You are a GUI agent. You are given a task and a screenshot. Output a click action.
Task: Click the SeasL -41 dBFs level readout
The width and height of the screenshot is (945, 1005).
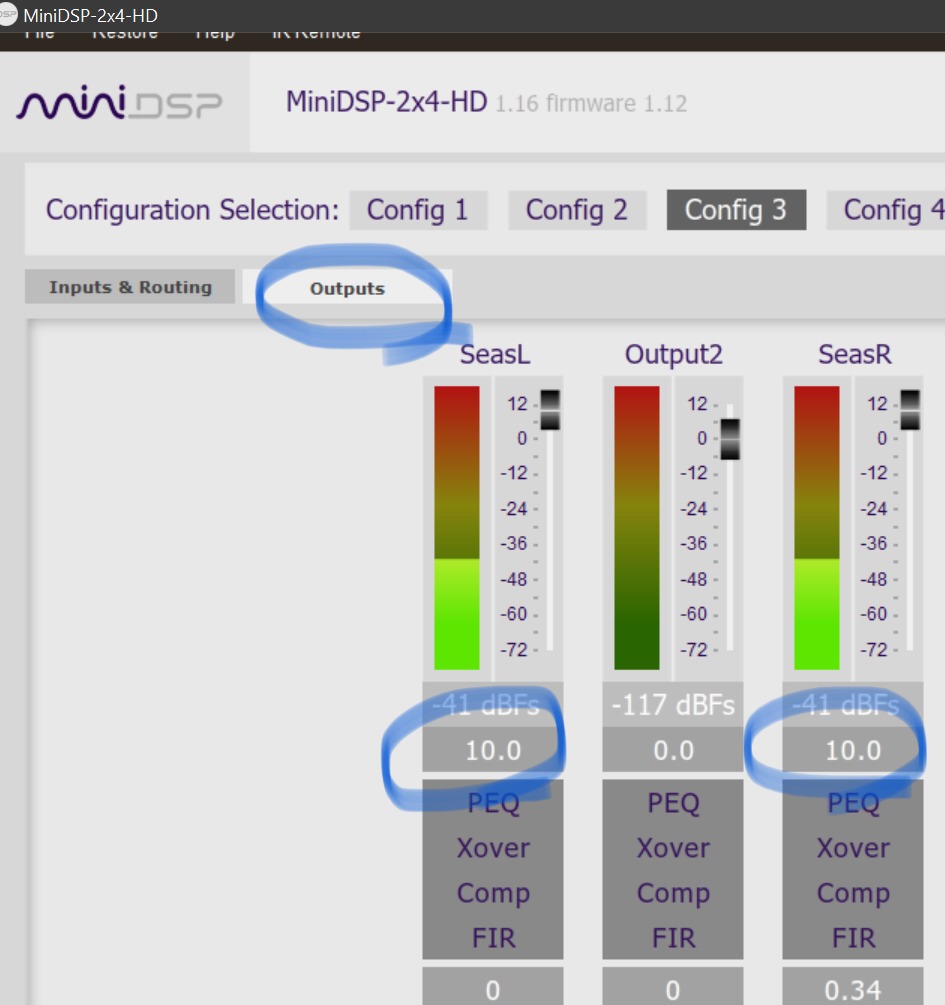(x=493, y=704)
